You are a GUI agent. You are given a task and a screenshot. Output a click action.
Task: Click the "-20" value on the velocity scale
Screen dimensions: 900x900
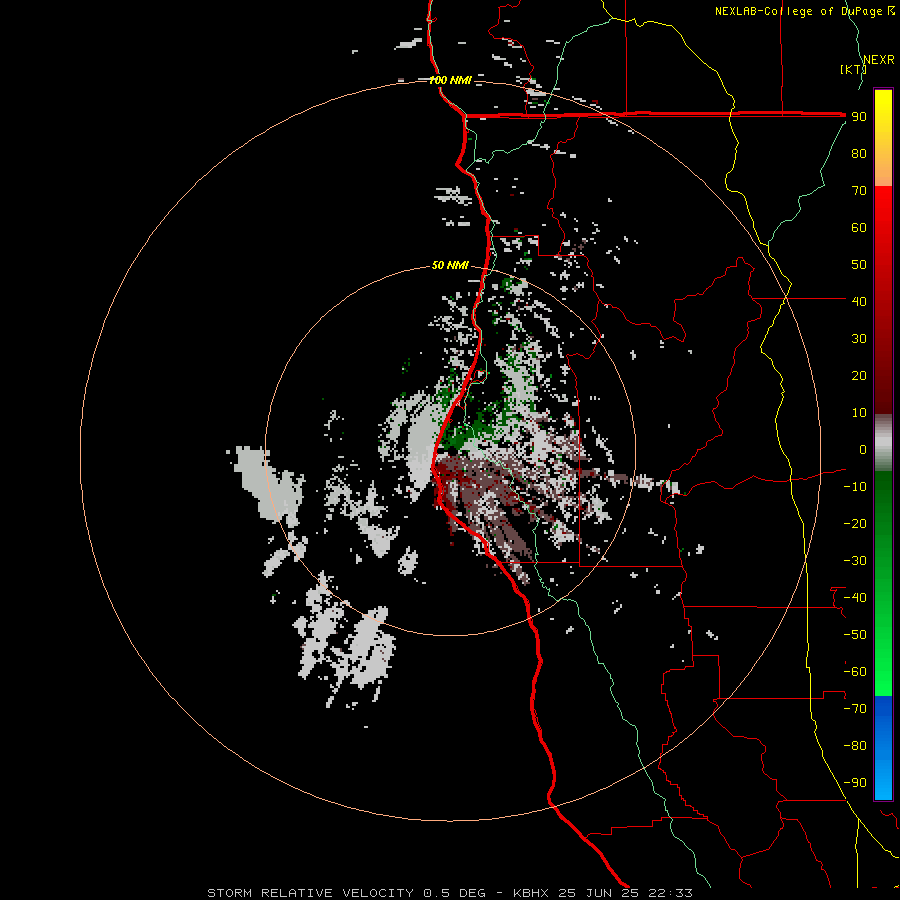pos(855,524)
